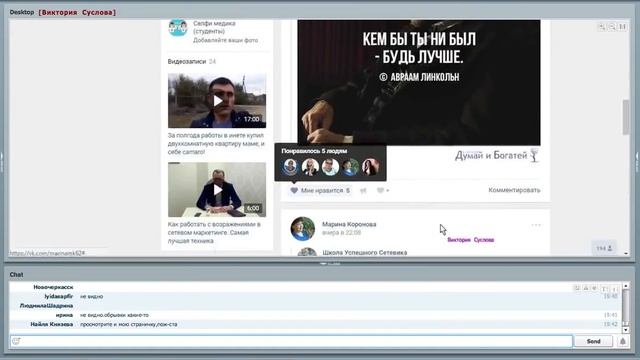Click the share megaphone icon under the post
Image resolution: width=640 pixels, height=360 pixels.
pos(363,191)
